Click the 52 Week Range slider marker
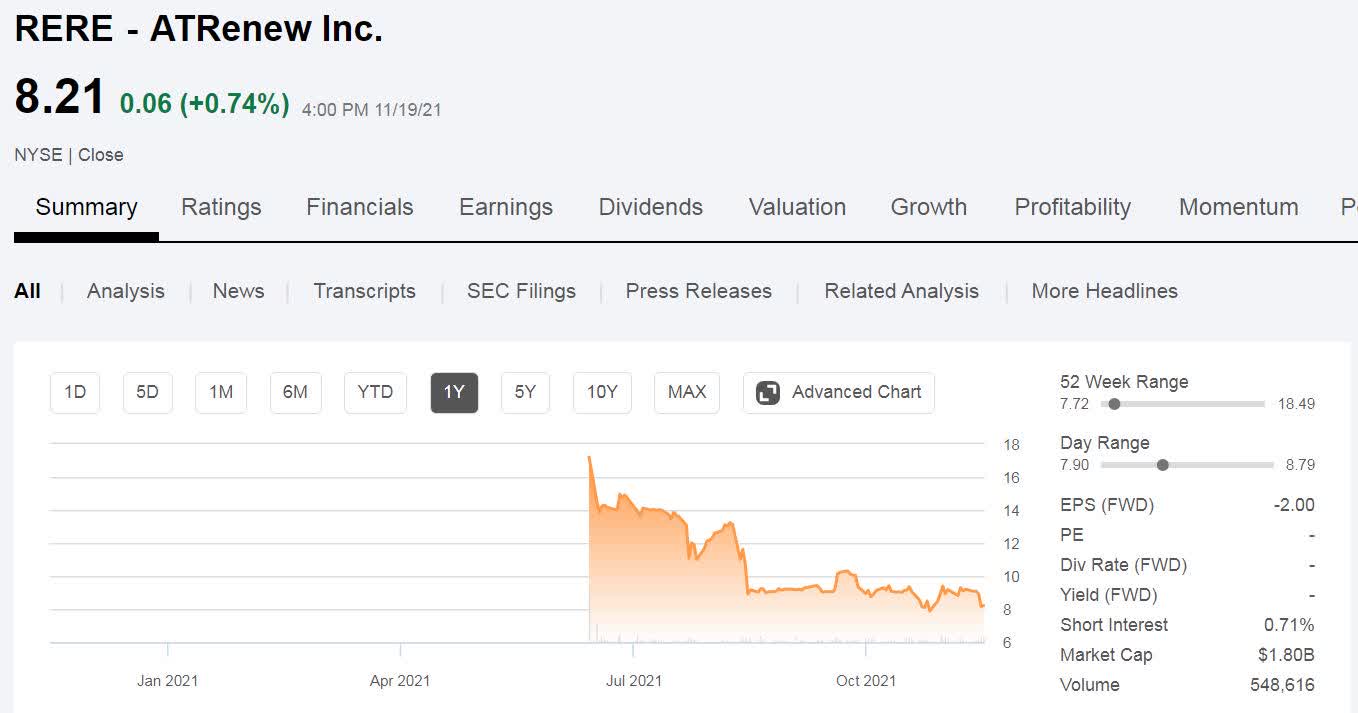The width and height of the screenshot is (1358, 713). [x=1114, y=404]
